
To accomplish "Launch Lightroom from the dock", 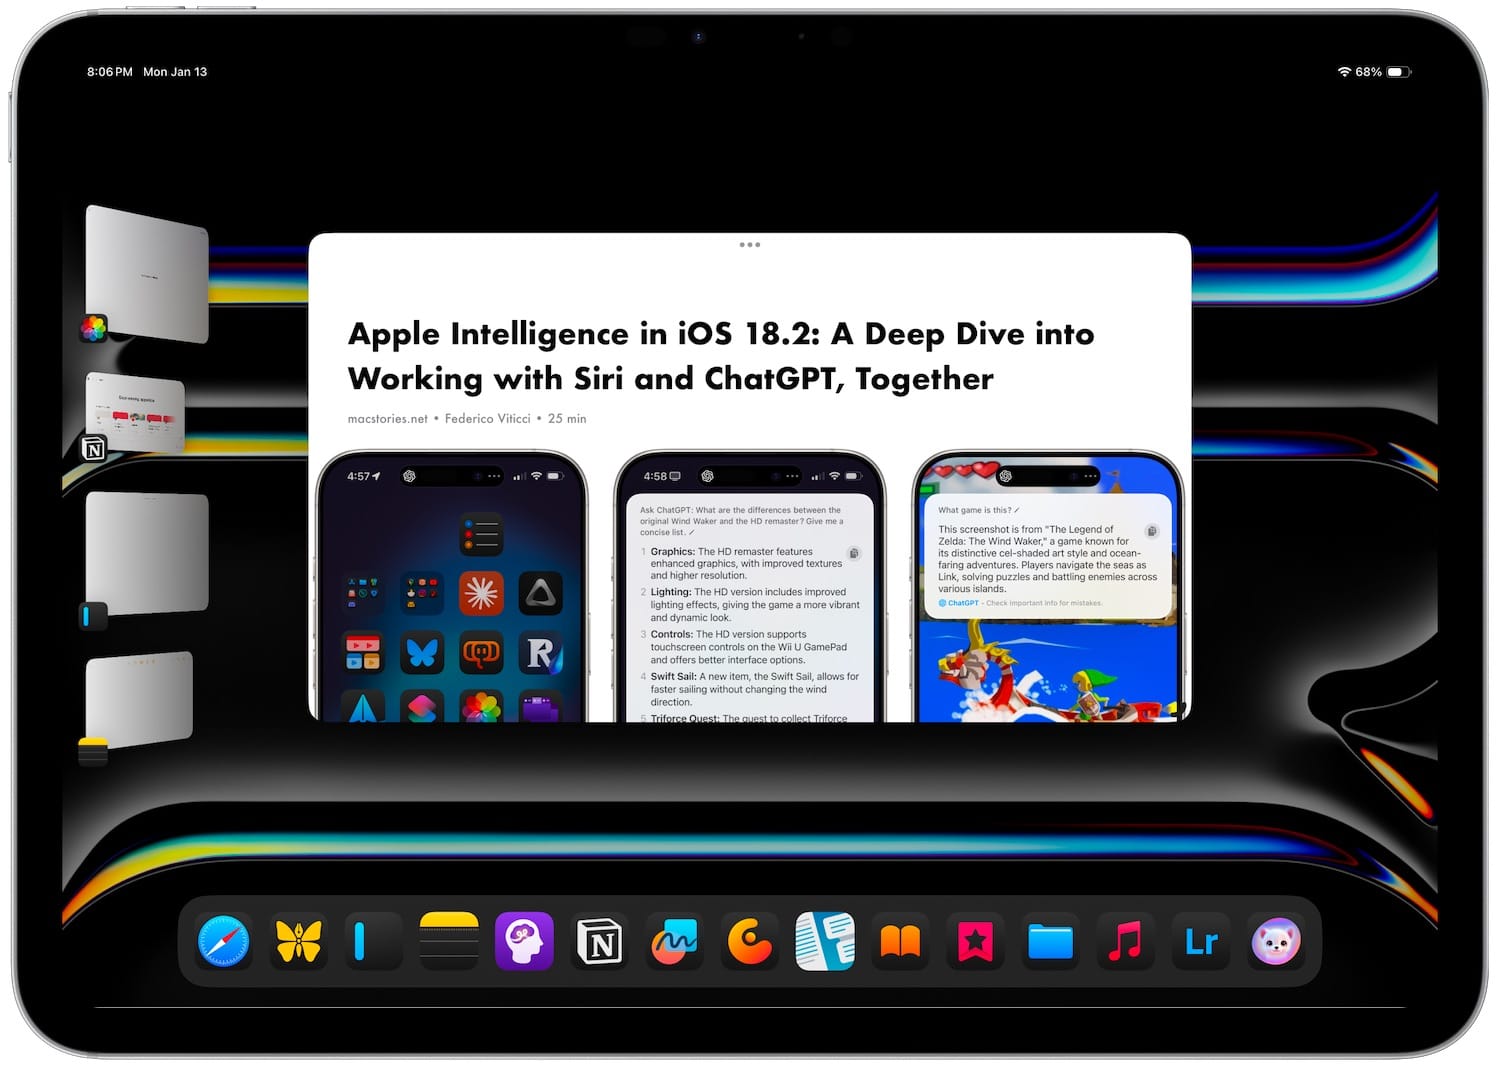I will pos(1200,940).
